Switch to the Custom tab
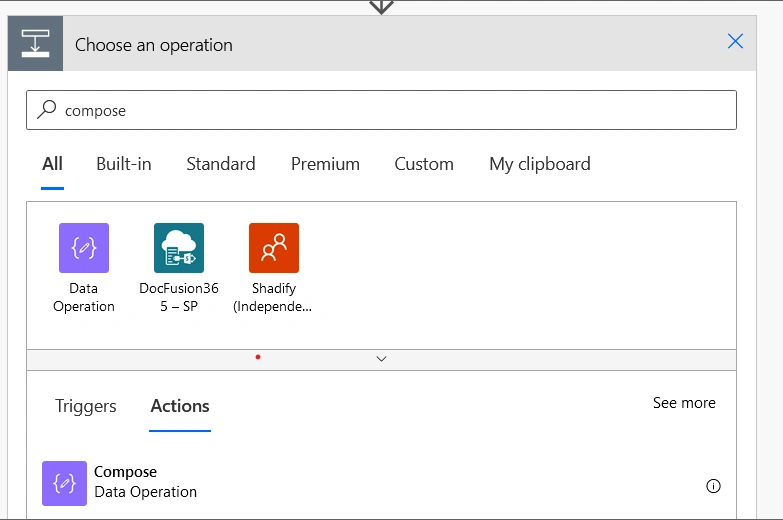 click(x=424, y=164)
